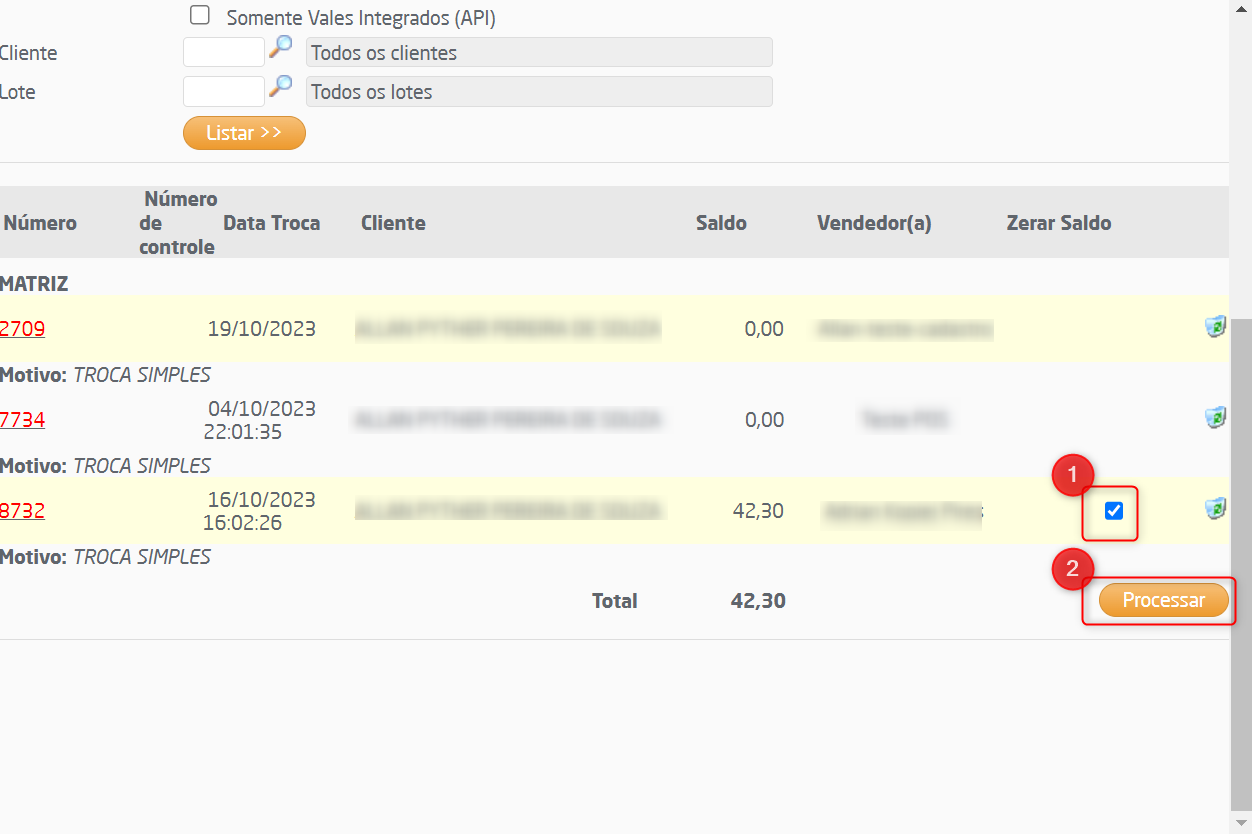Viewport: 1252px width, 834px height.
Task: Select date 16/10/2023 16:02:26
Action: tap(259, 511)
